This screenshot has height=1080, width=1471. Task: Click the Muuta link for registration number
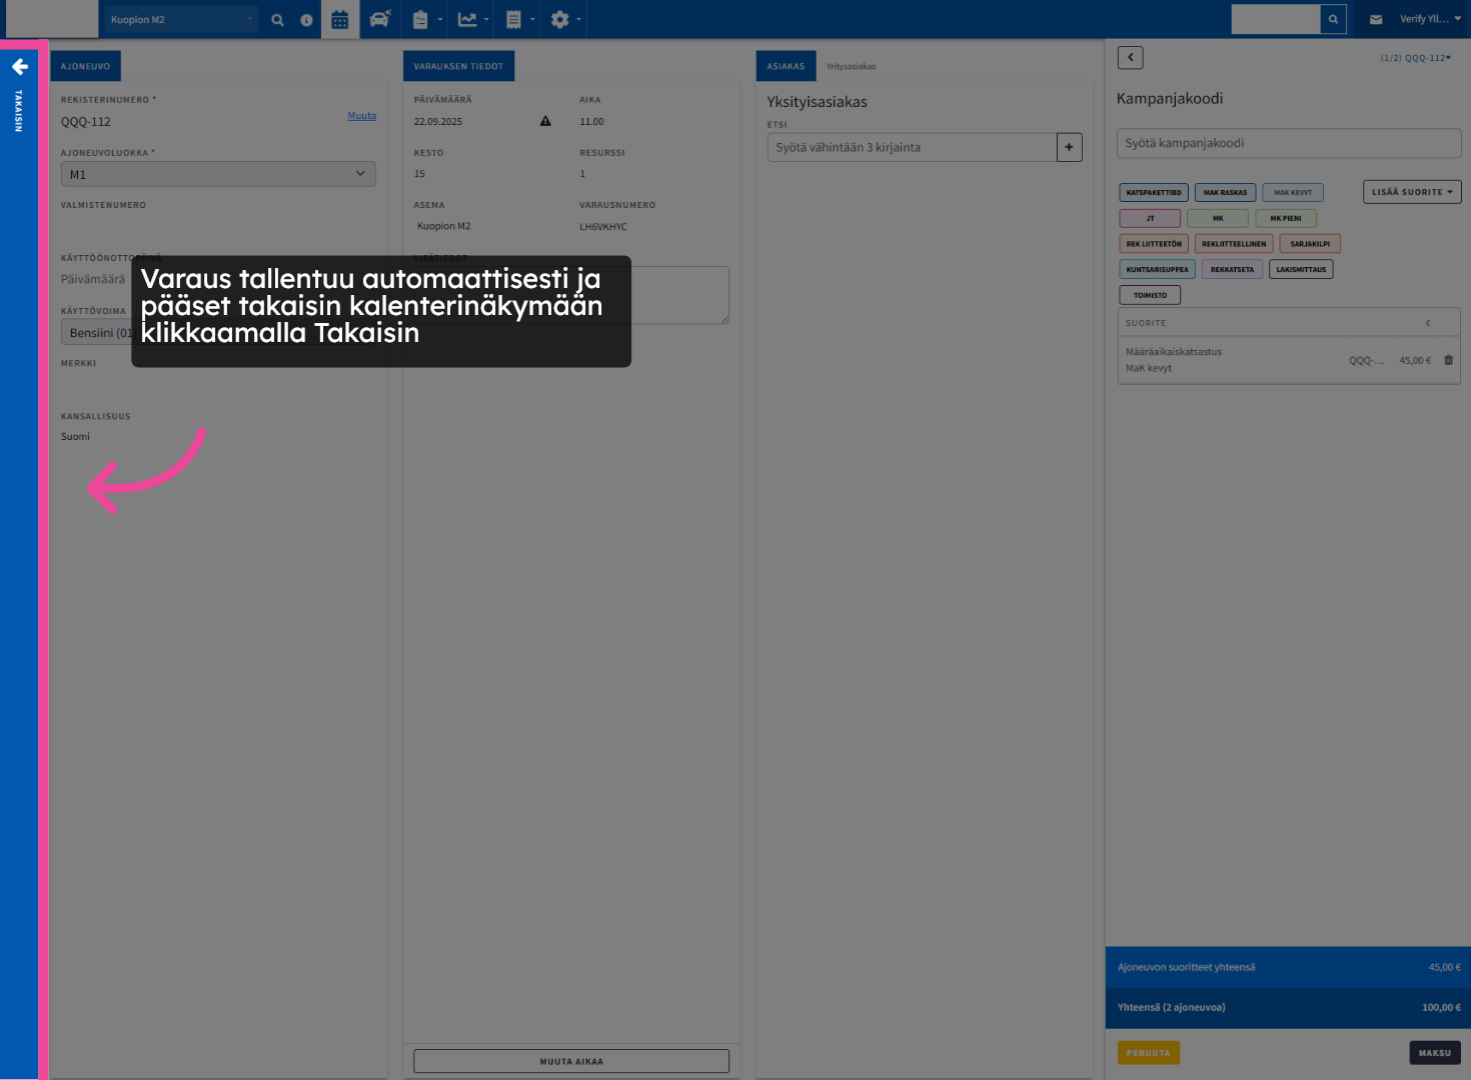tap(362, 116)
